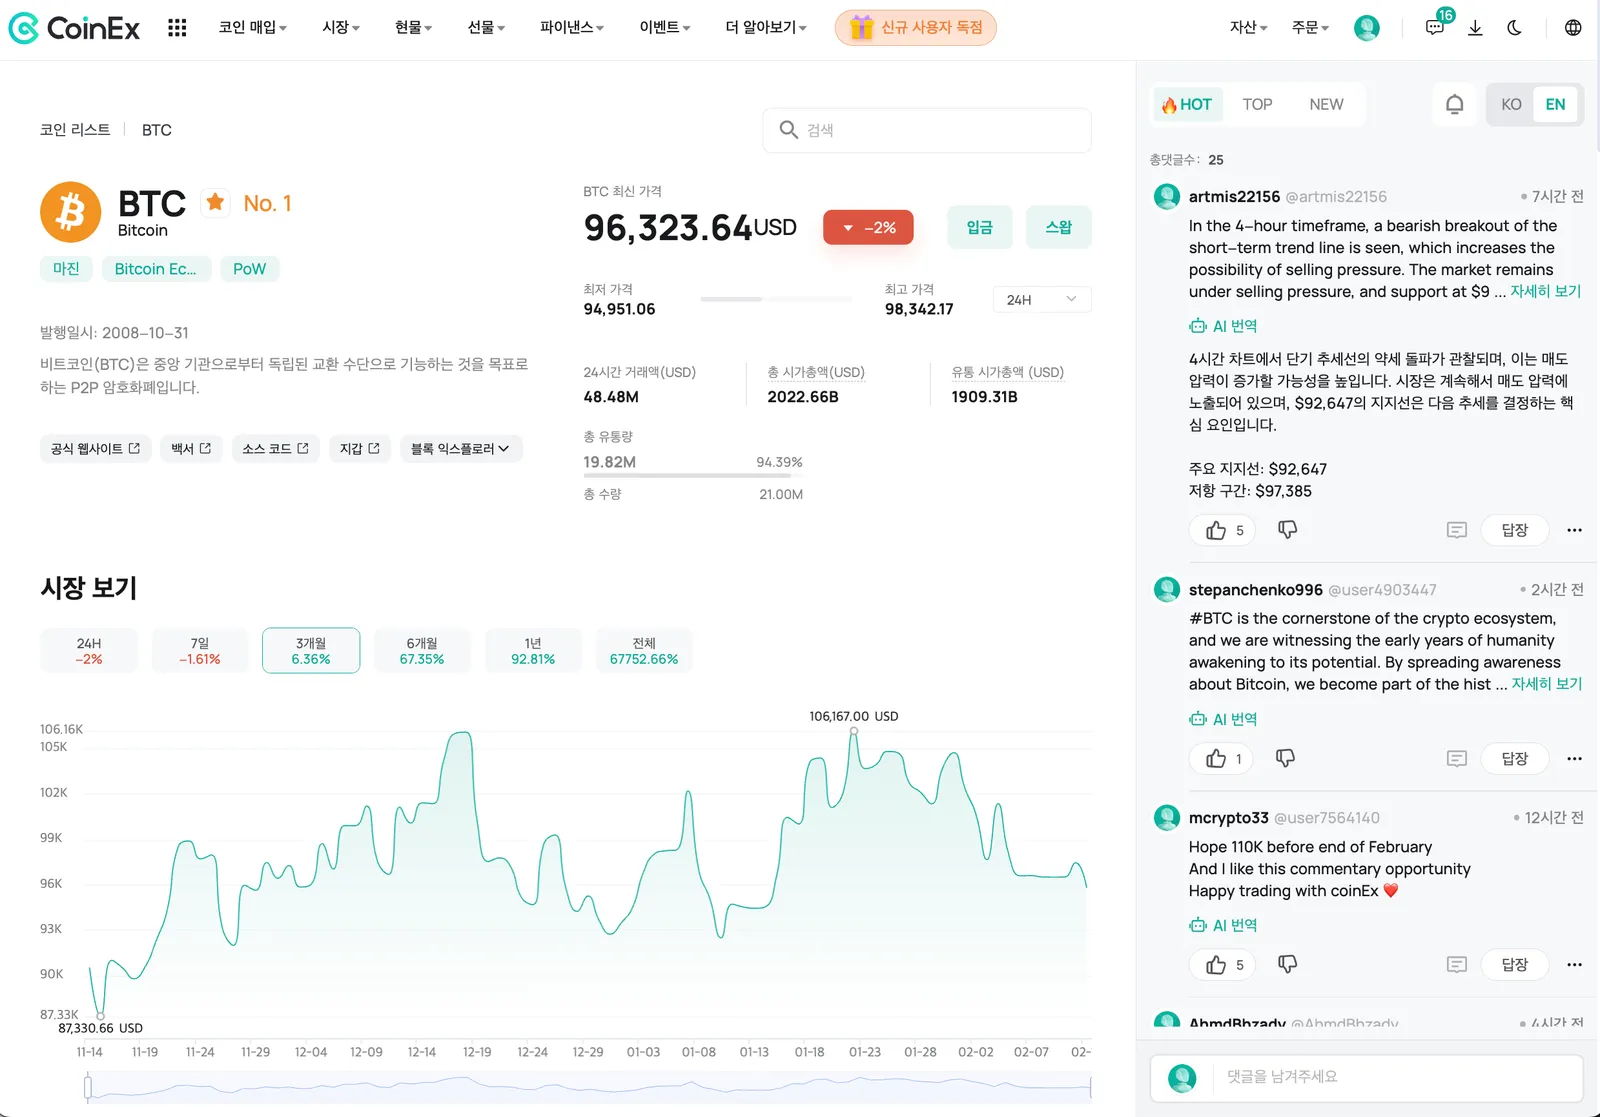Open replies icon on stepanchenko996 comment

(1457, 759)
